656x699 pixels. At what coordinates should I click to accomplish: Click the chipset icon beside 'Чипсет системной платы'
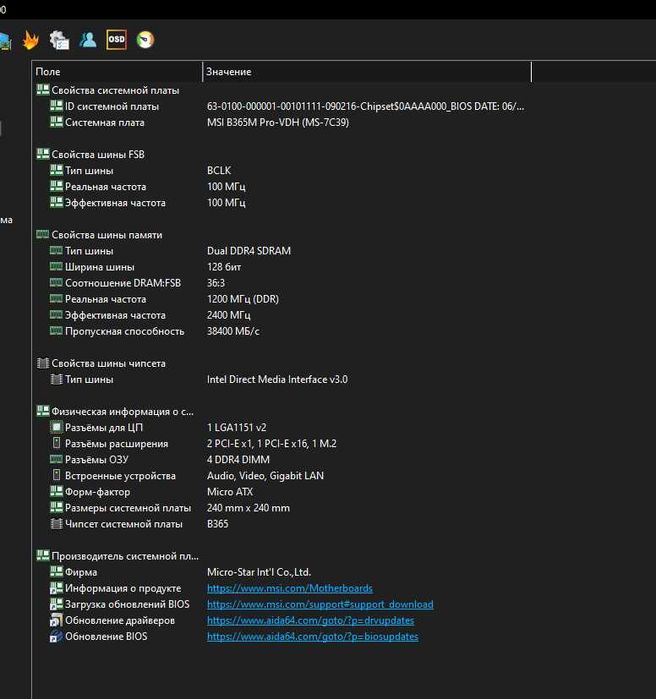click(56, 524)
